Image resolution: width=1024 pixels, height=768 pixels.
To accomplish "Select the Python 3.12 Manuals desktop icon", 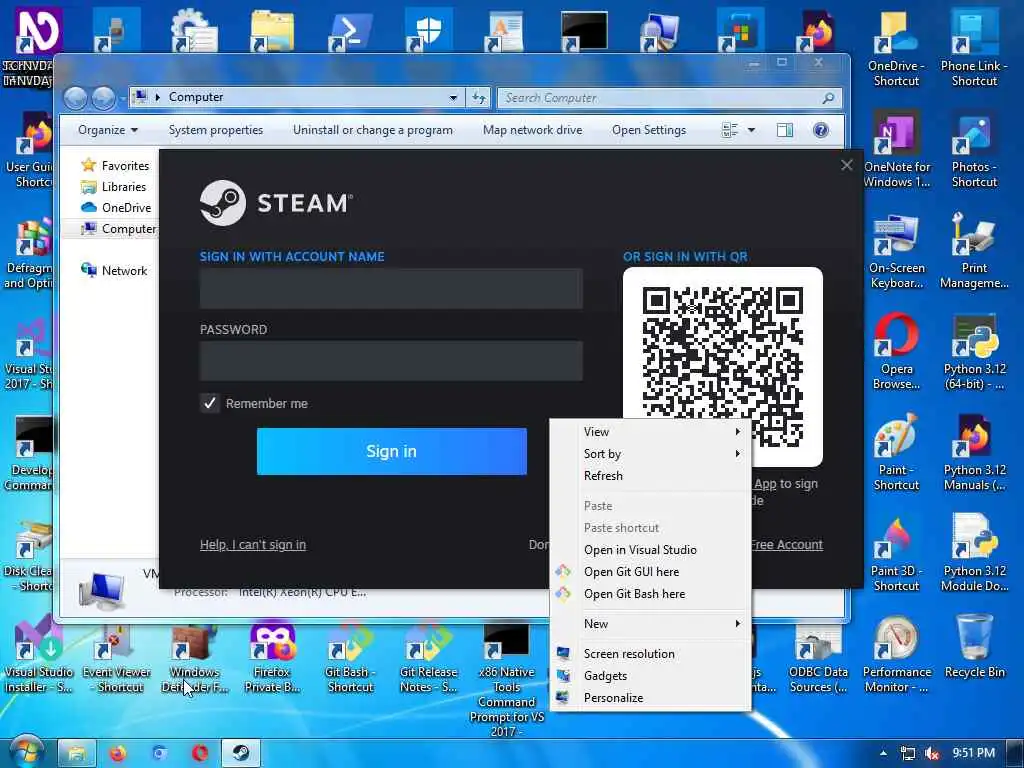I will click(x=974, y=452).
